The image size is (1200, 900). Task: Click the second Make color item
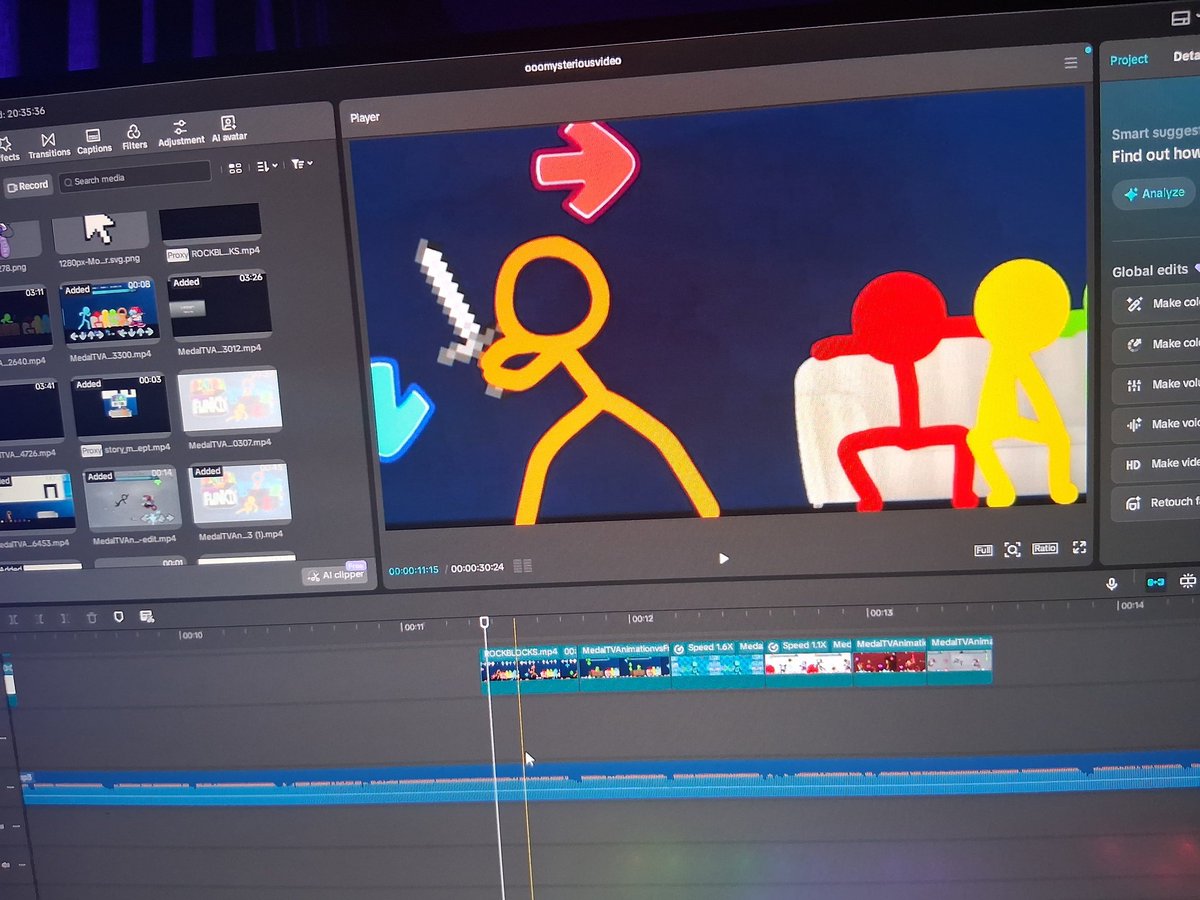[x=1157, y=344]
